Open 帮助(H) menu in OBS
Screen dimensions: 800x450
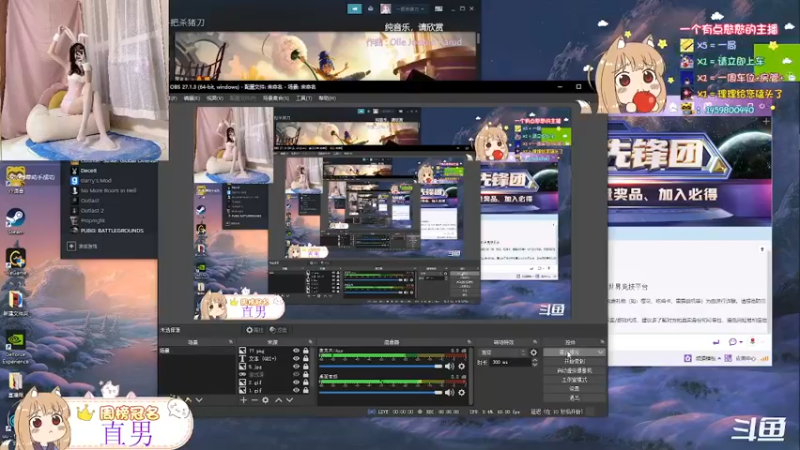point(327,98)
